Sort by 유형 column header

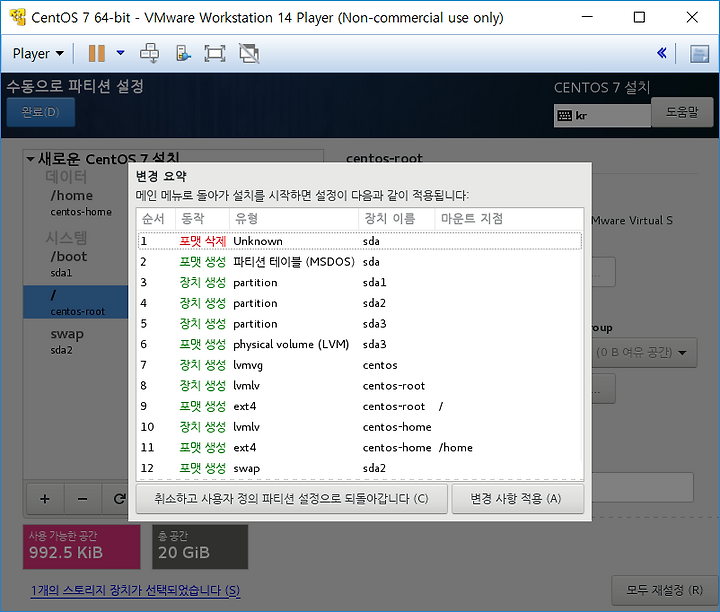tap(294, 219)
